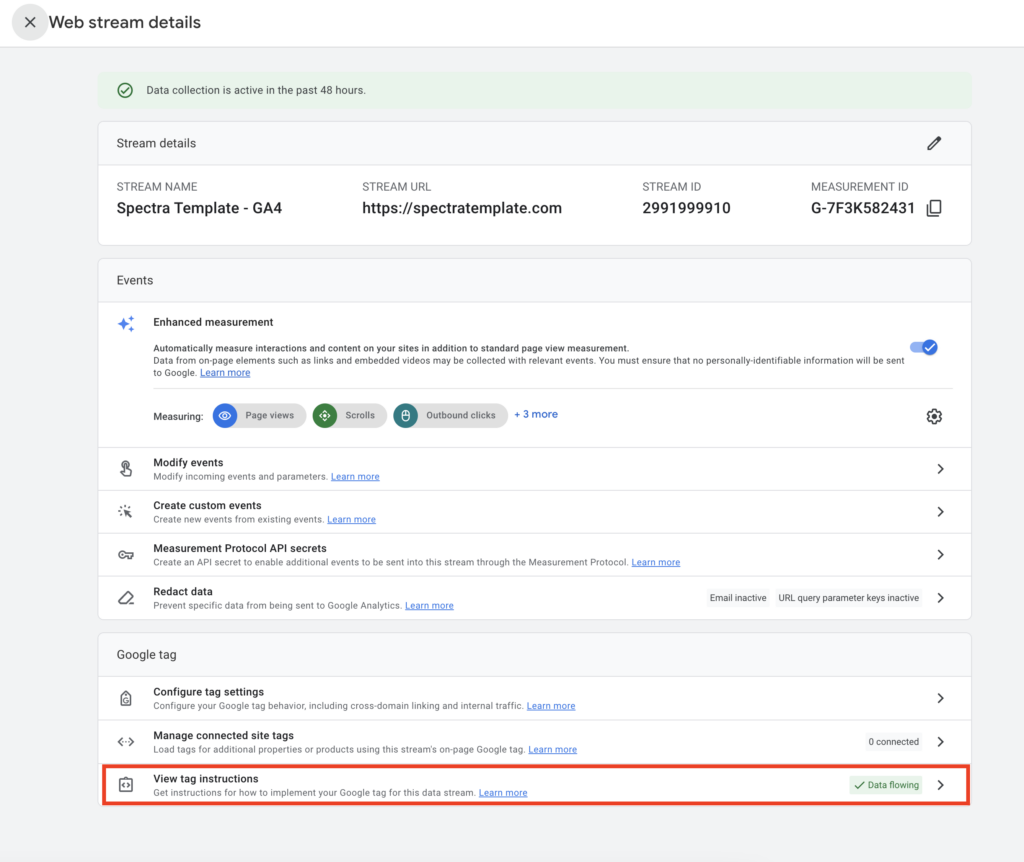Screen dimensions: 1024x862
Task: Open Learn more for Configure tag settings
Action: pyautogui.click(x=551, y=706)
